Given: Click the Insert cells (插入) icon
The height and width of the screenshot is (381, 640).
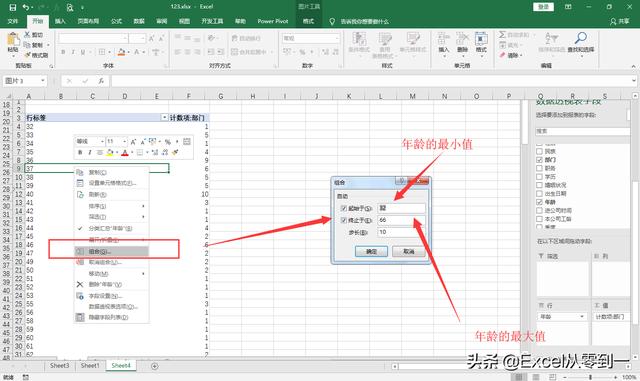Looking at the screenshot, I should tap(443, 39).
